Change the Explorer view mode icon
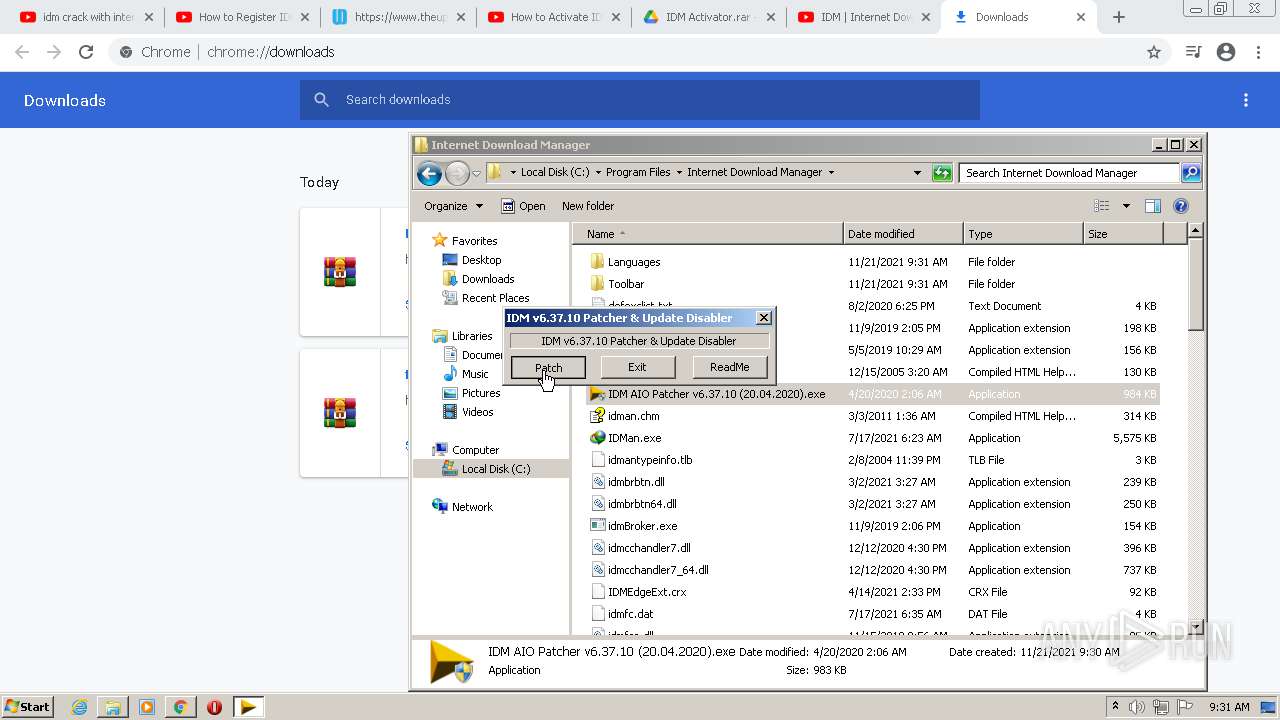The image size is (1280, 720). click(1102, 206)
